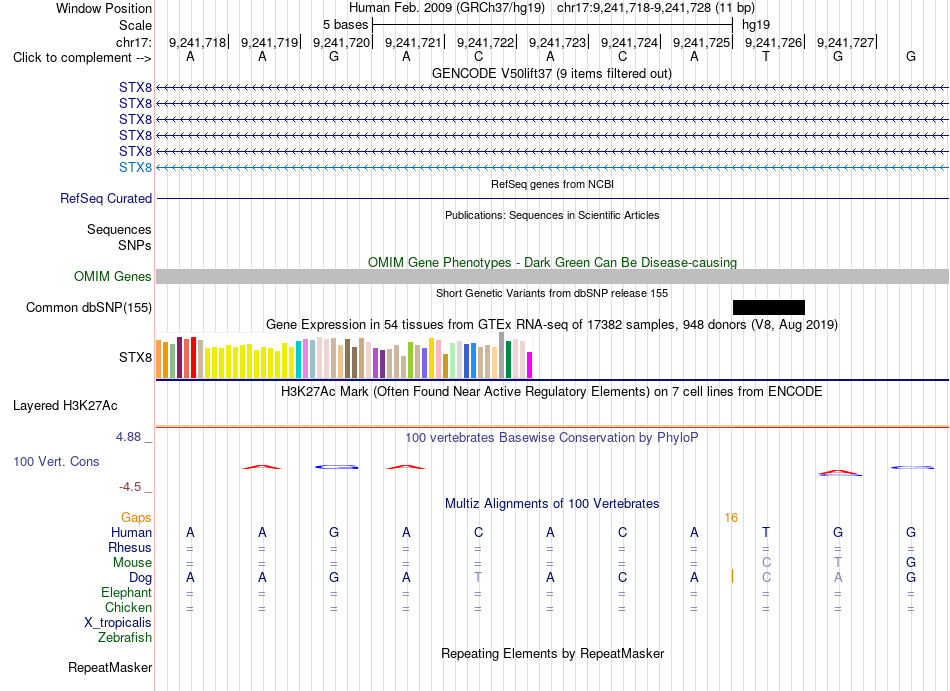
Task: Click 'Multiz Alignments of 100 Vertebrates' title
Action: click(552, 503)
